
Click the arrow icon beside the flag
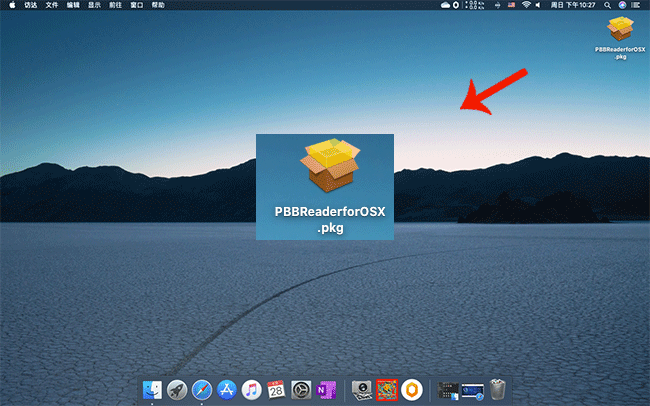click(497, 5)
